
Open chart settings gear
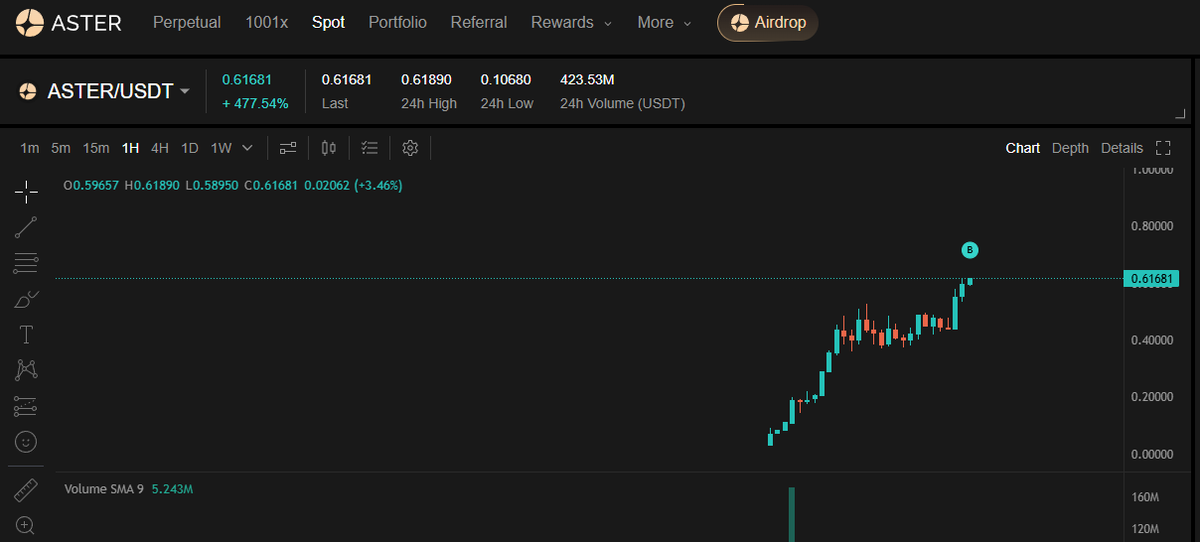click(410, 148)
